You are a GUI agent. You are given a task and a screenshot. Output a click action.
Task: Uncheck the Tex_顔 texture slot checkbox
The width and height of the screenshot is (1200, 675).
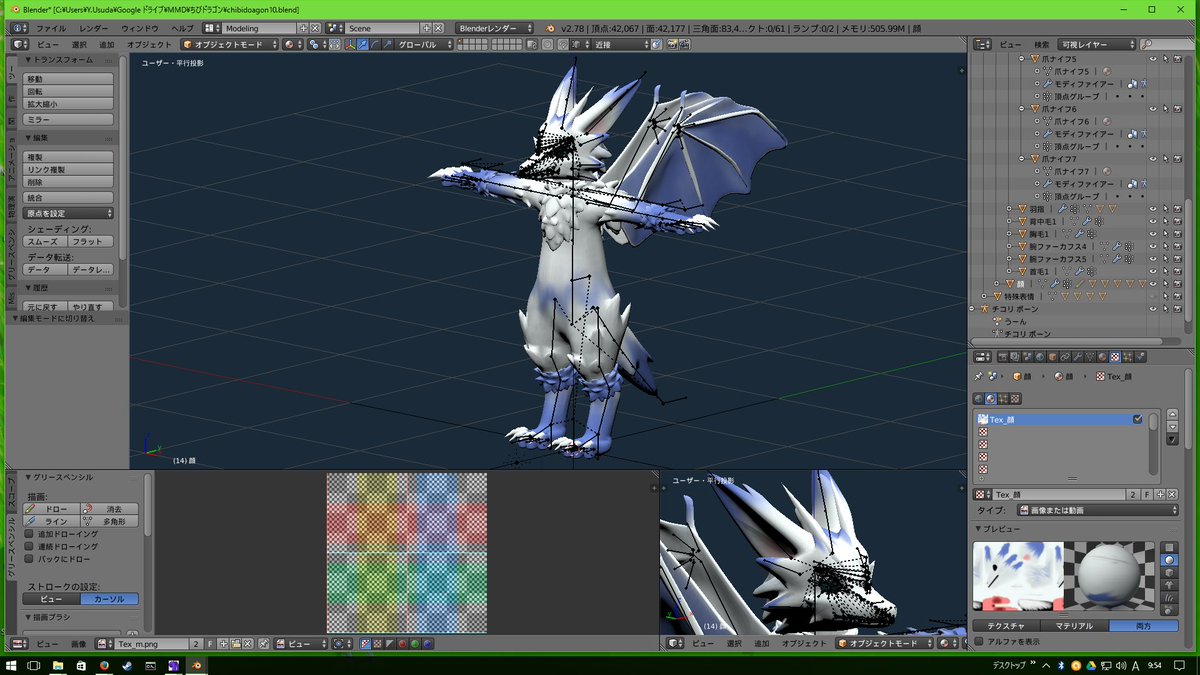(1138, 419)
